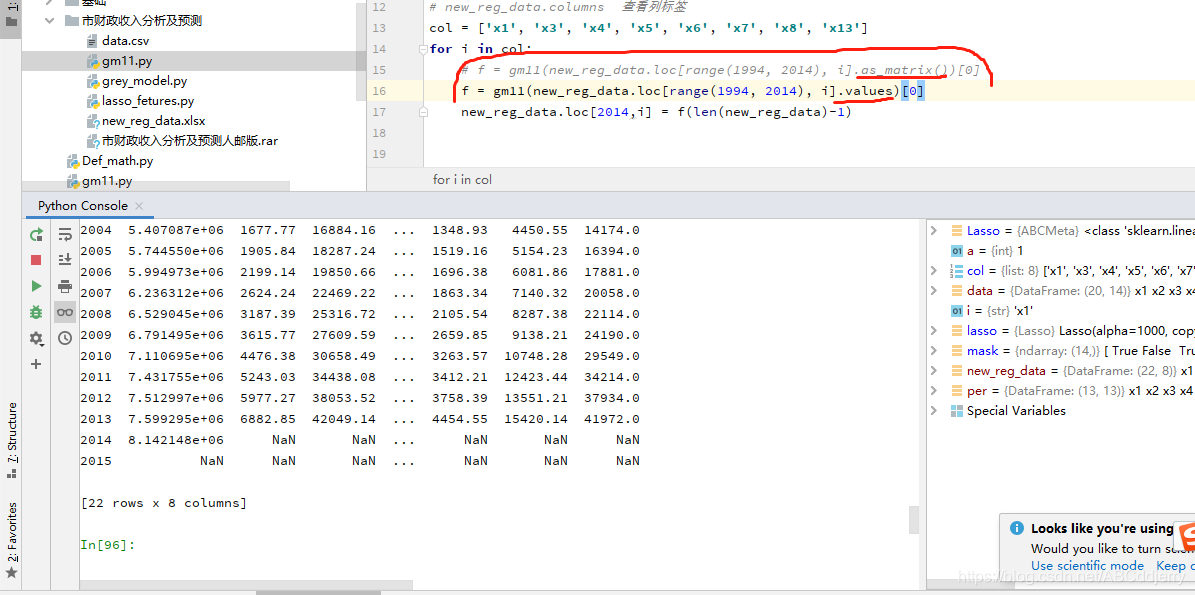Viewport: 1195px width, 595px height.
Task: Rerun the Python console
Action: (x=36, y=235)
